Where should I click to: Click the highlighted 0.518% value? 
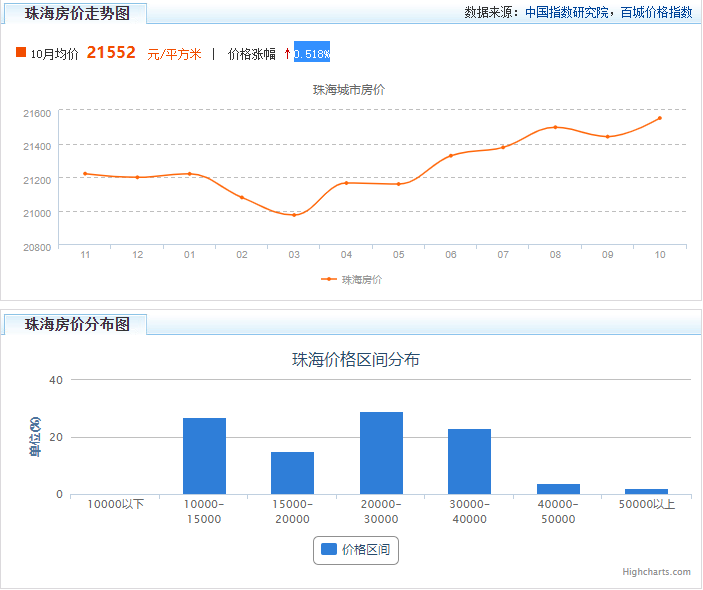[312, 52]
